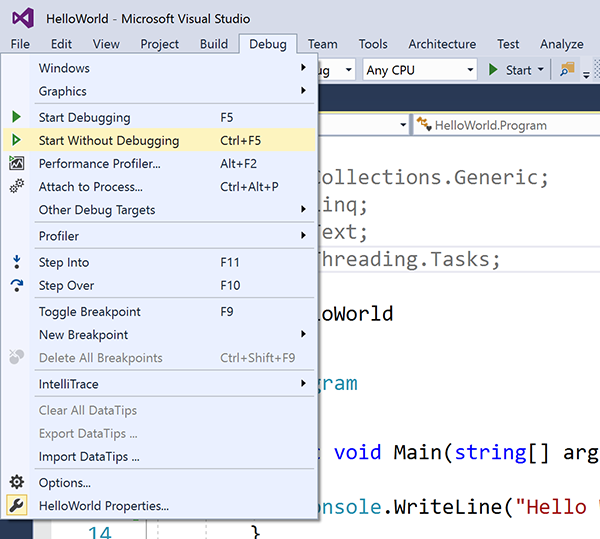This screenshot has width=600, height=539.
Task: Select Performance Profiler menu item
Action: (x=159, y=163)
